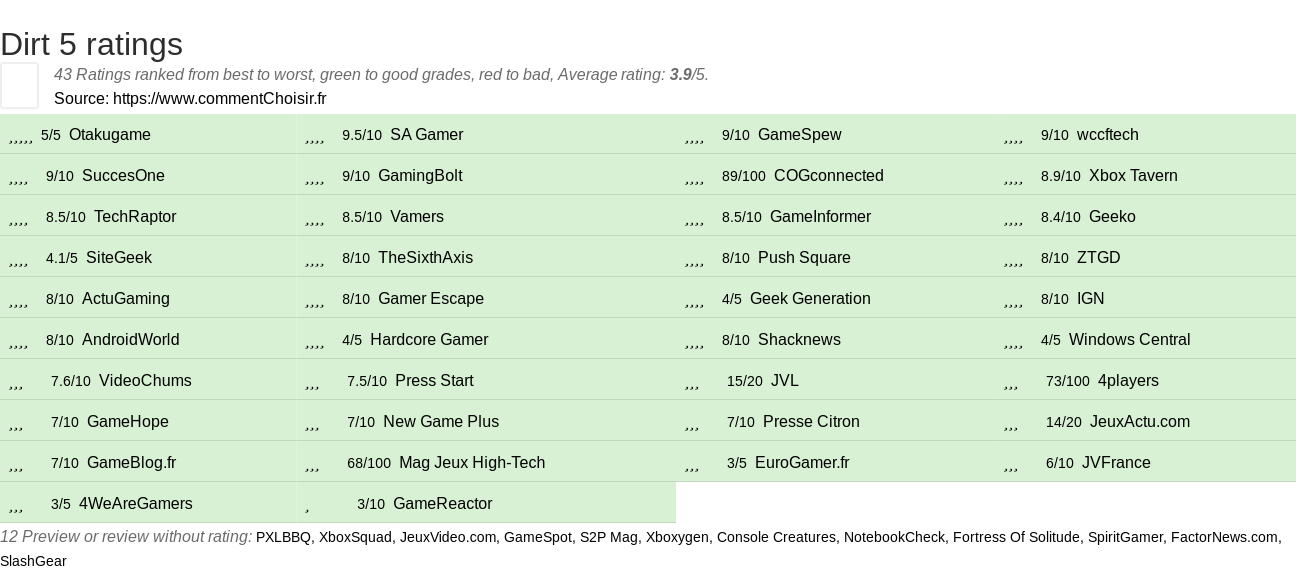The height and width of the screenshot is (572, 1296).
Task: Open the Push Square review
Action: [804, 258]
